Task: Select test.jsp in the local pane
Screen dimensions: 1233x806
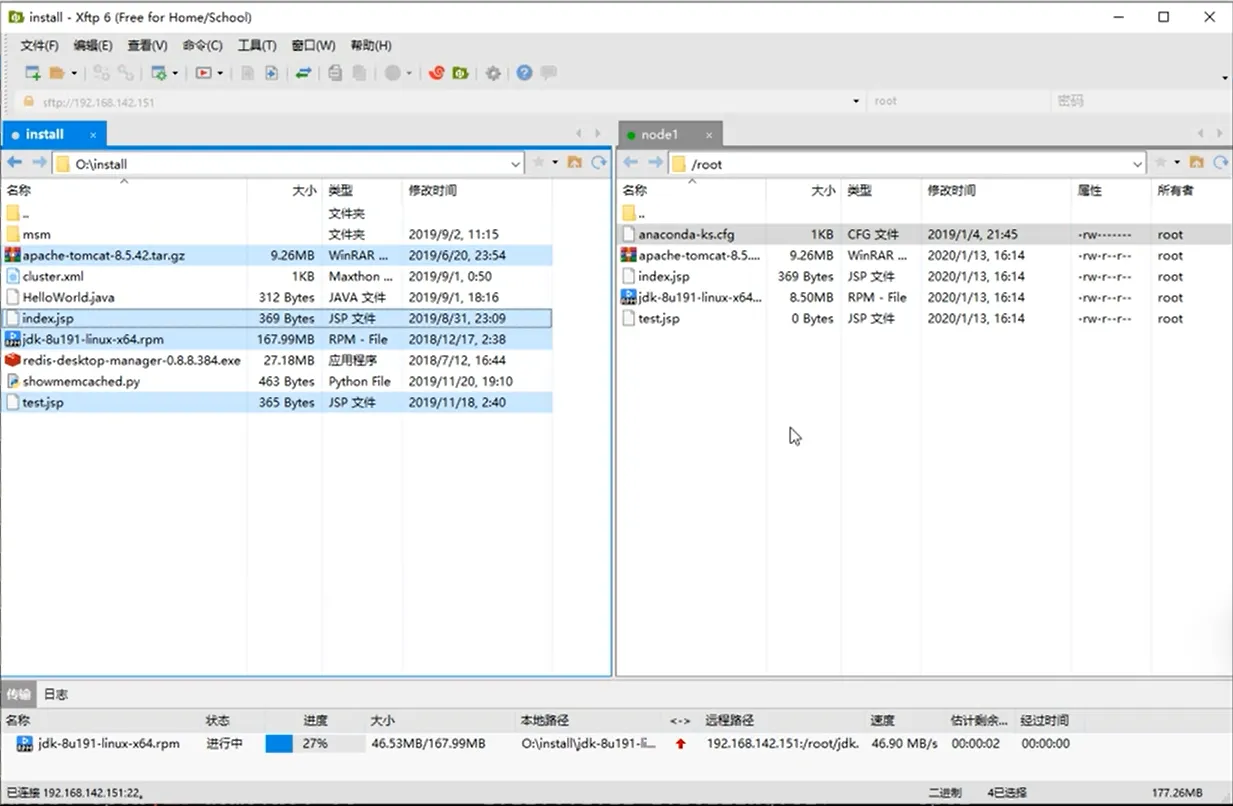Action: 276,402
